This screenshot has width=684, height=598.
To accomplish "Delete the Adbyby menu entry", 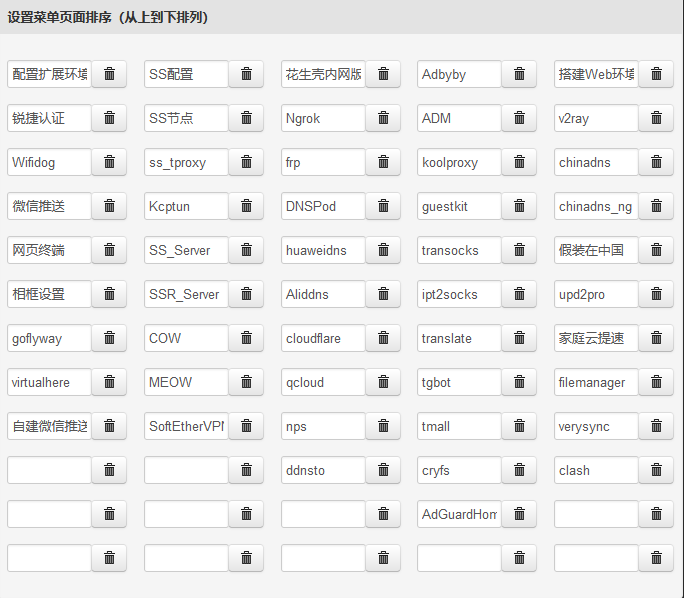I will [x=519, y=74].
